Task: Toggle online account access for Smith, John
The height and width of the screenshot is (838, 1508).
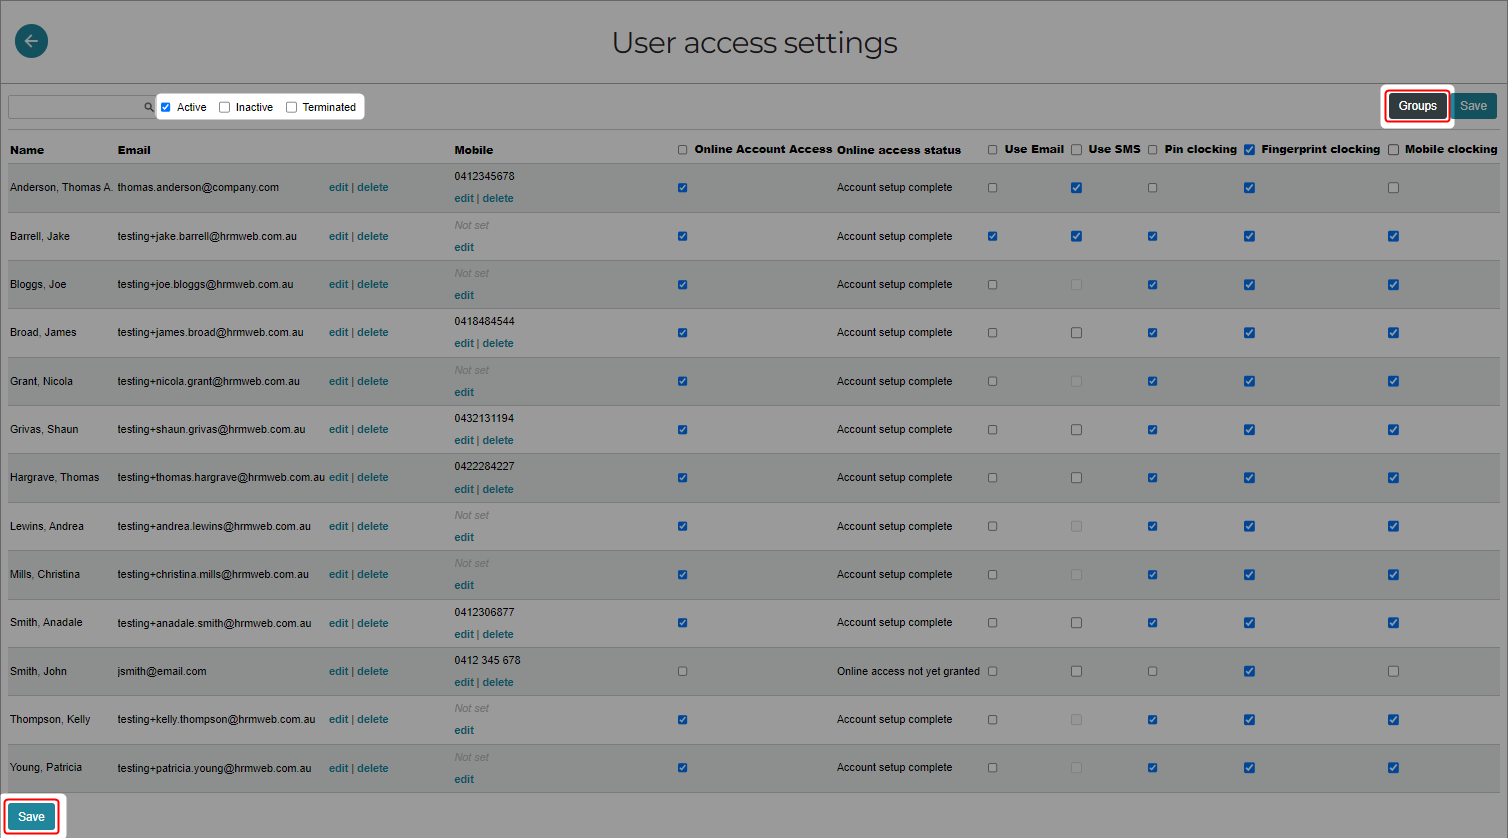Action: click(682, 672)
